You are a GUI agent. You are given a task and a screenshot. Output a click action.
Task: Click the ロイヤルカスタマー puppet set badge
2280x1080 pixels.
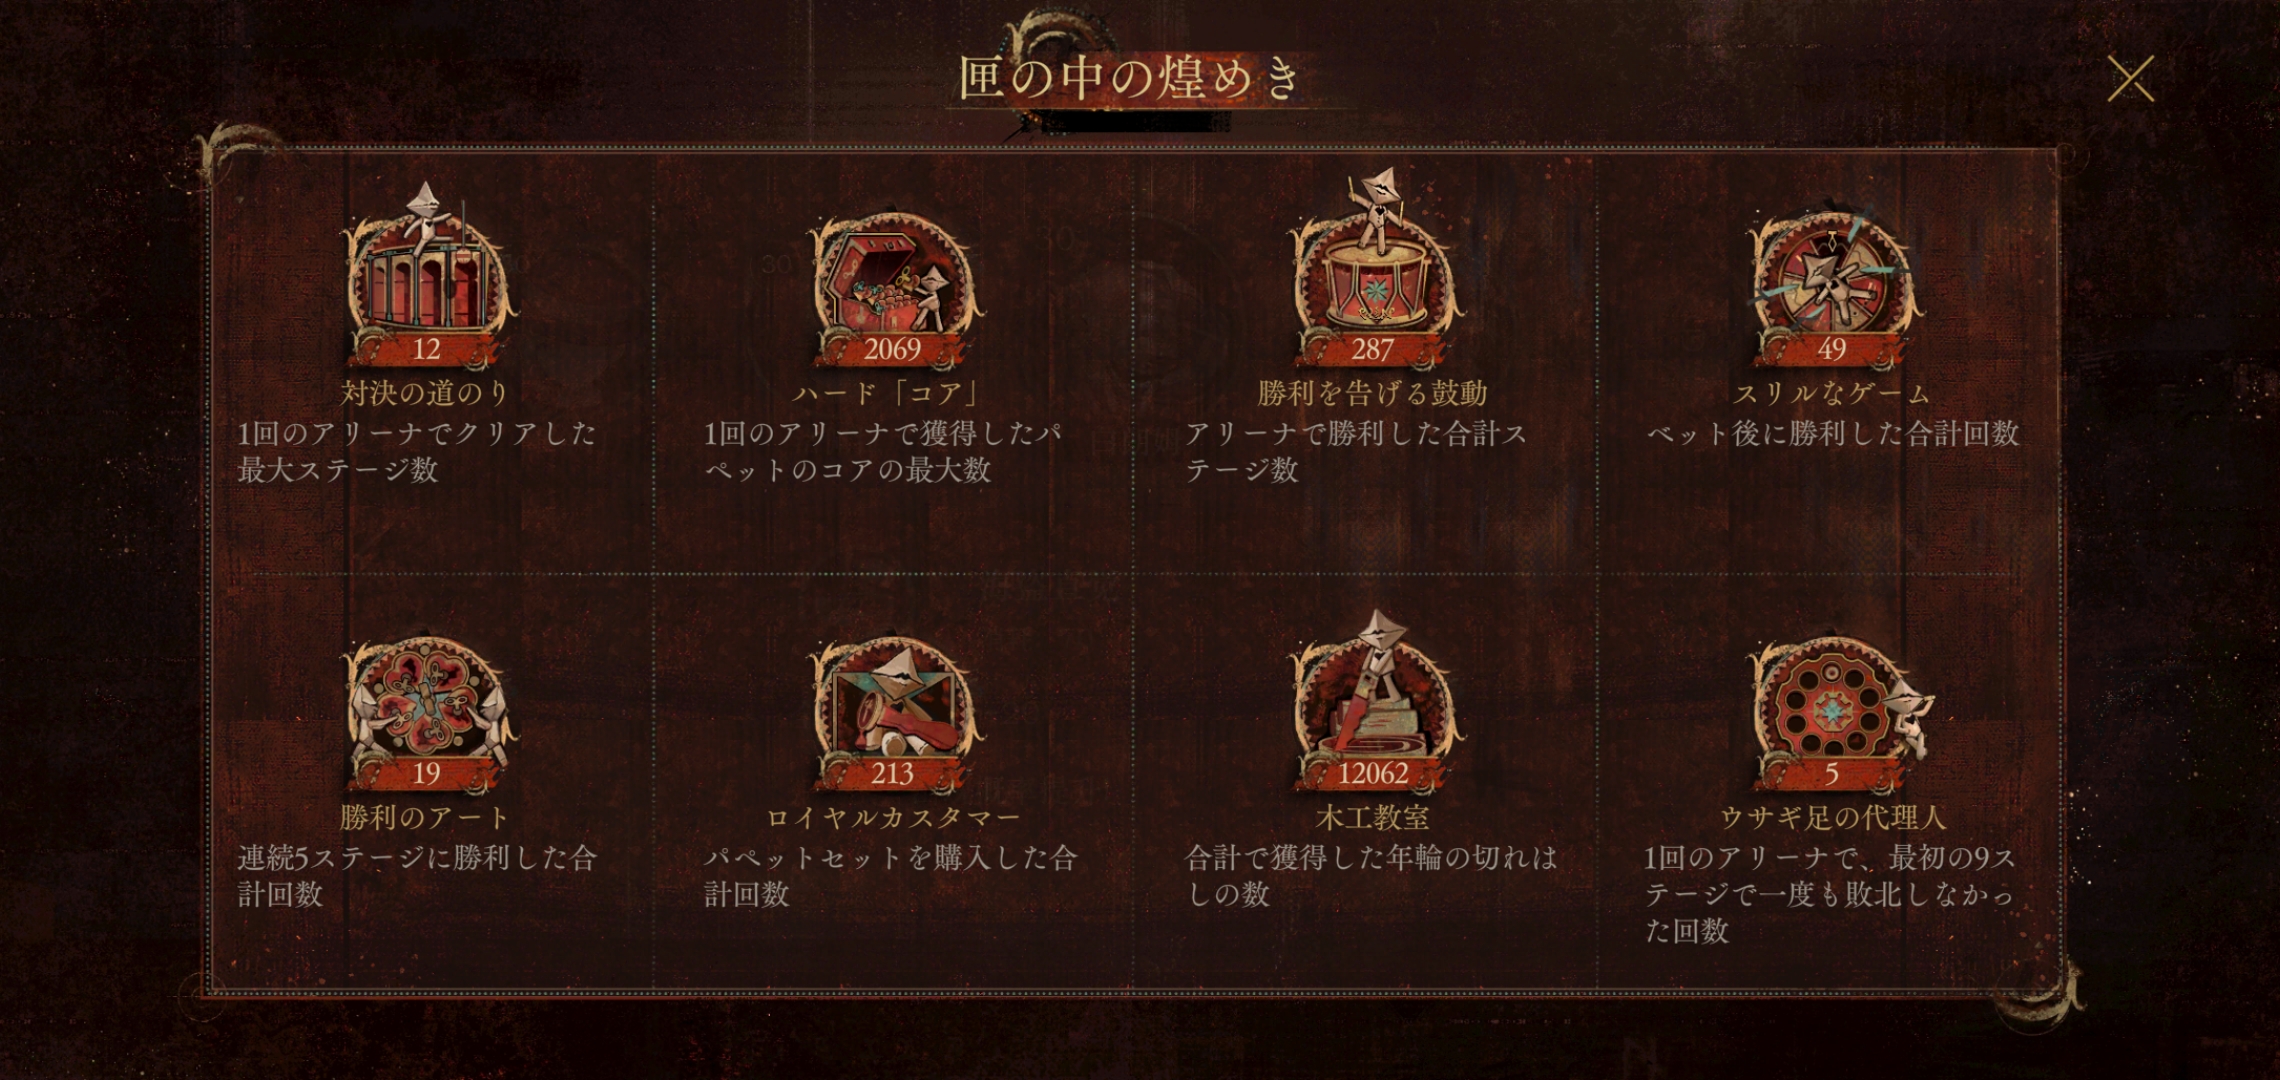tap(892, 712)
